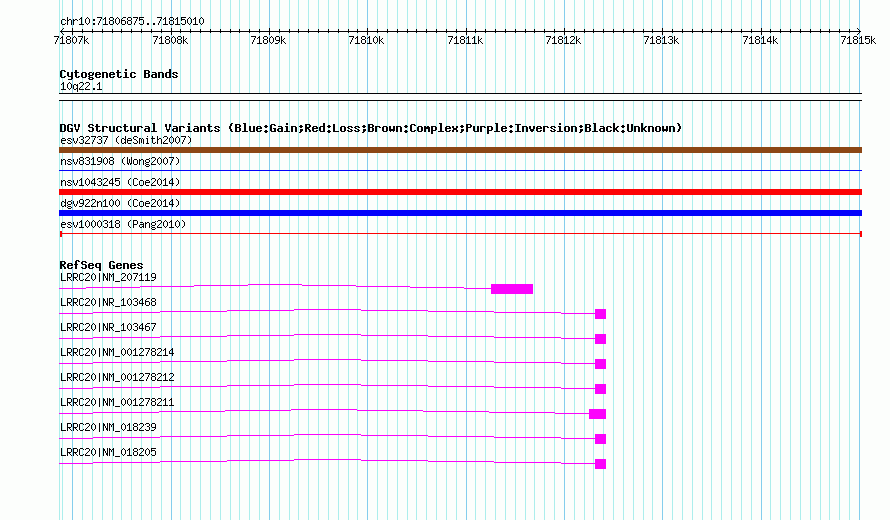Select the LRRC20|NM_001278214 transcript label
Viewport: 890px width, 520px height.
coord(117,353)
